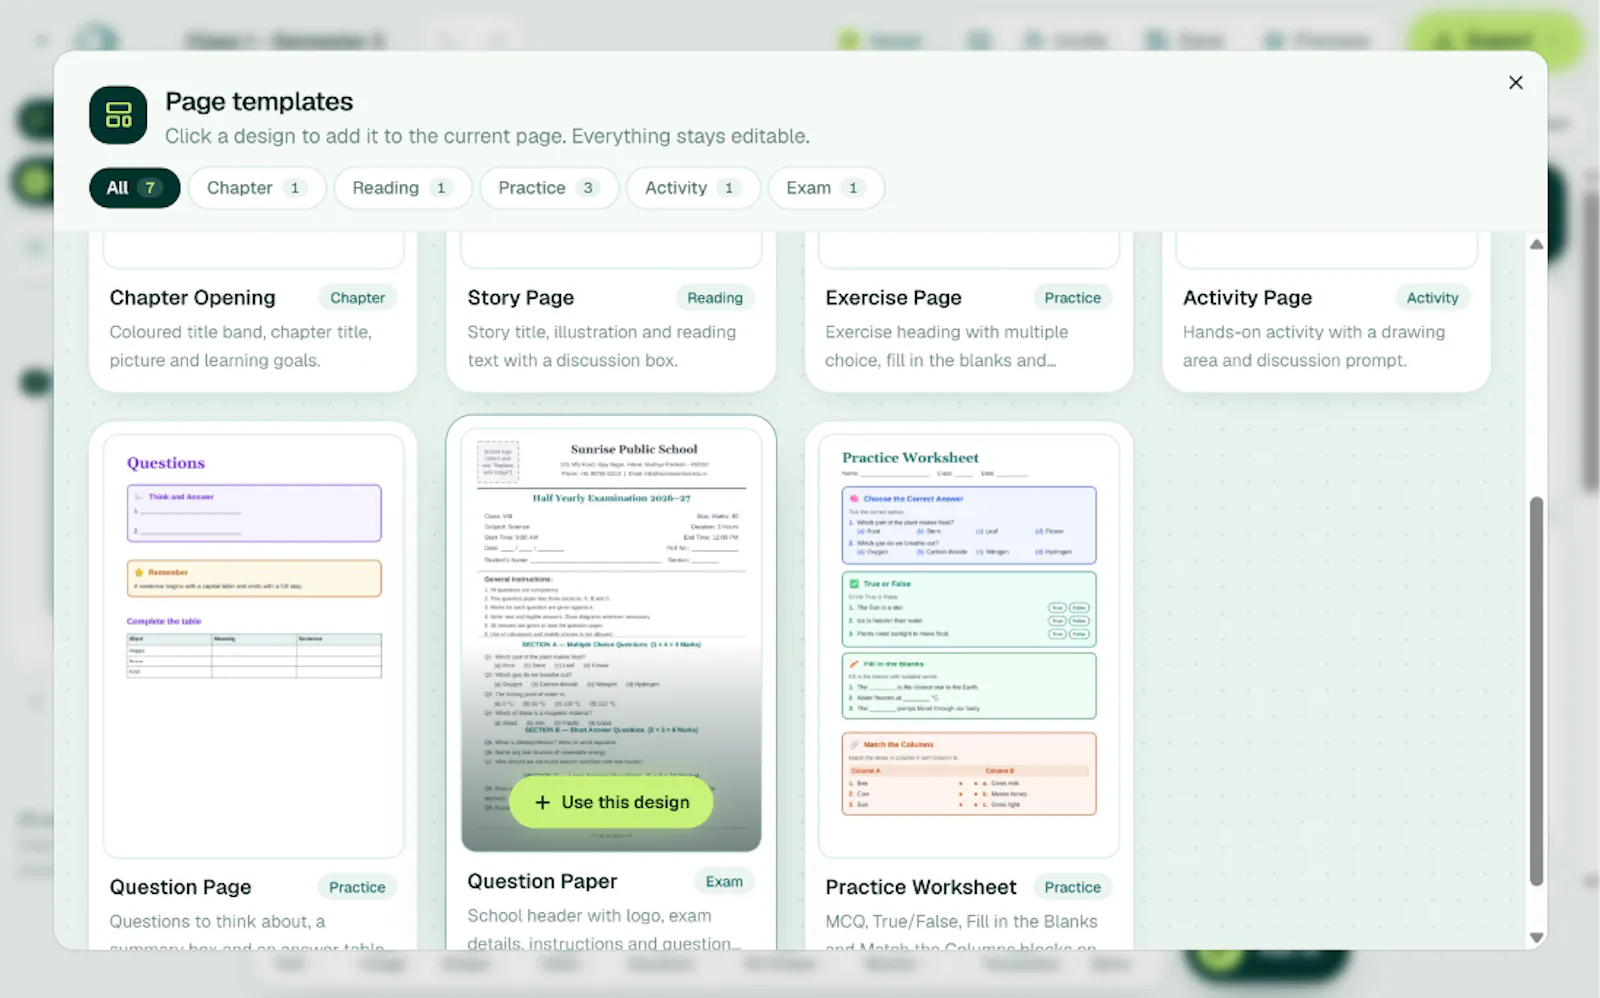This screenshot has width=1600, height=998.
Task: Open the Chapter Opening template card
Action: 253,312
